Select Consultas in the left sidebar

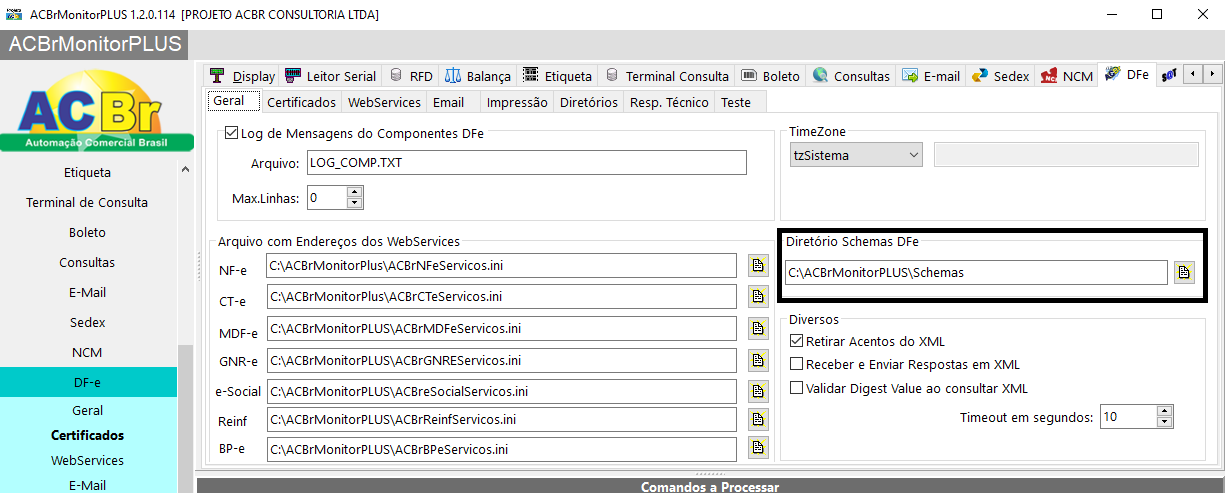click(x=88, y=262)
